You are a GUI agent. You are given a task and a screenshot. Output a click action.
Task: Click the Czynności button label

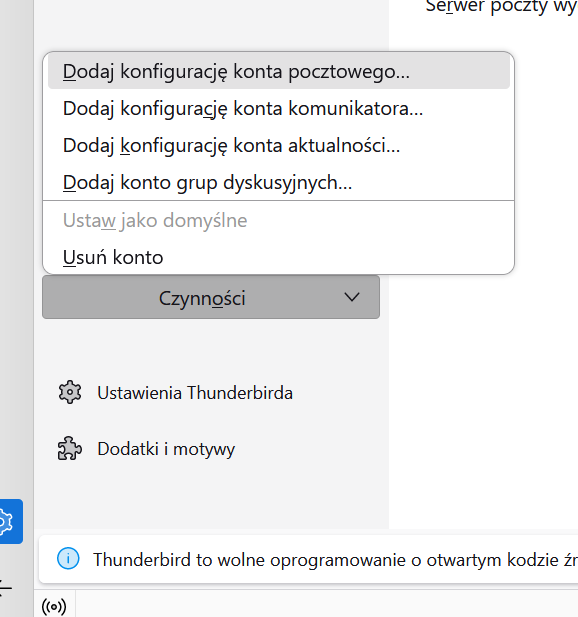point(202,298)
